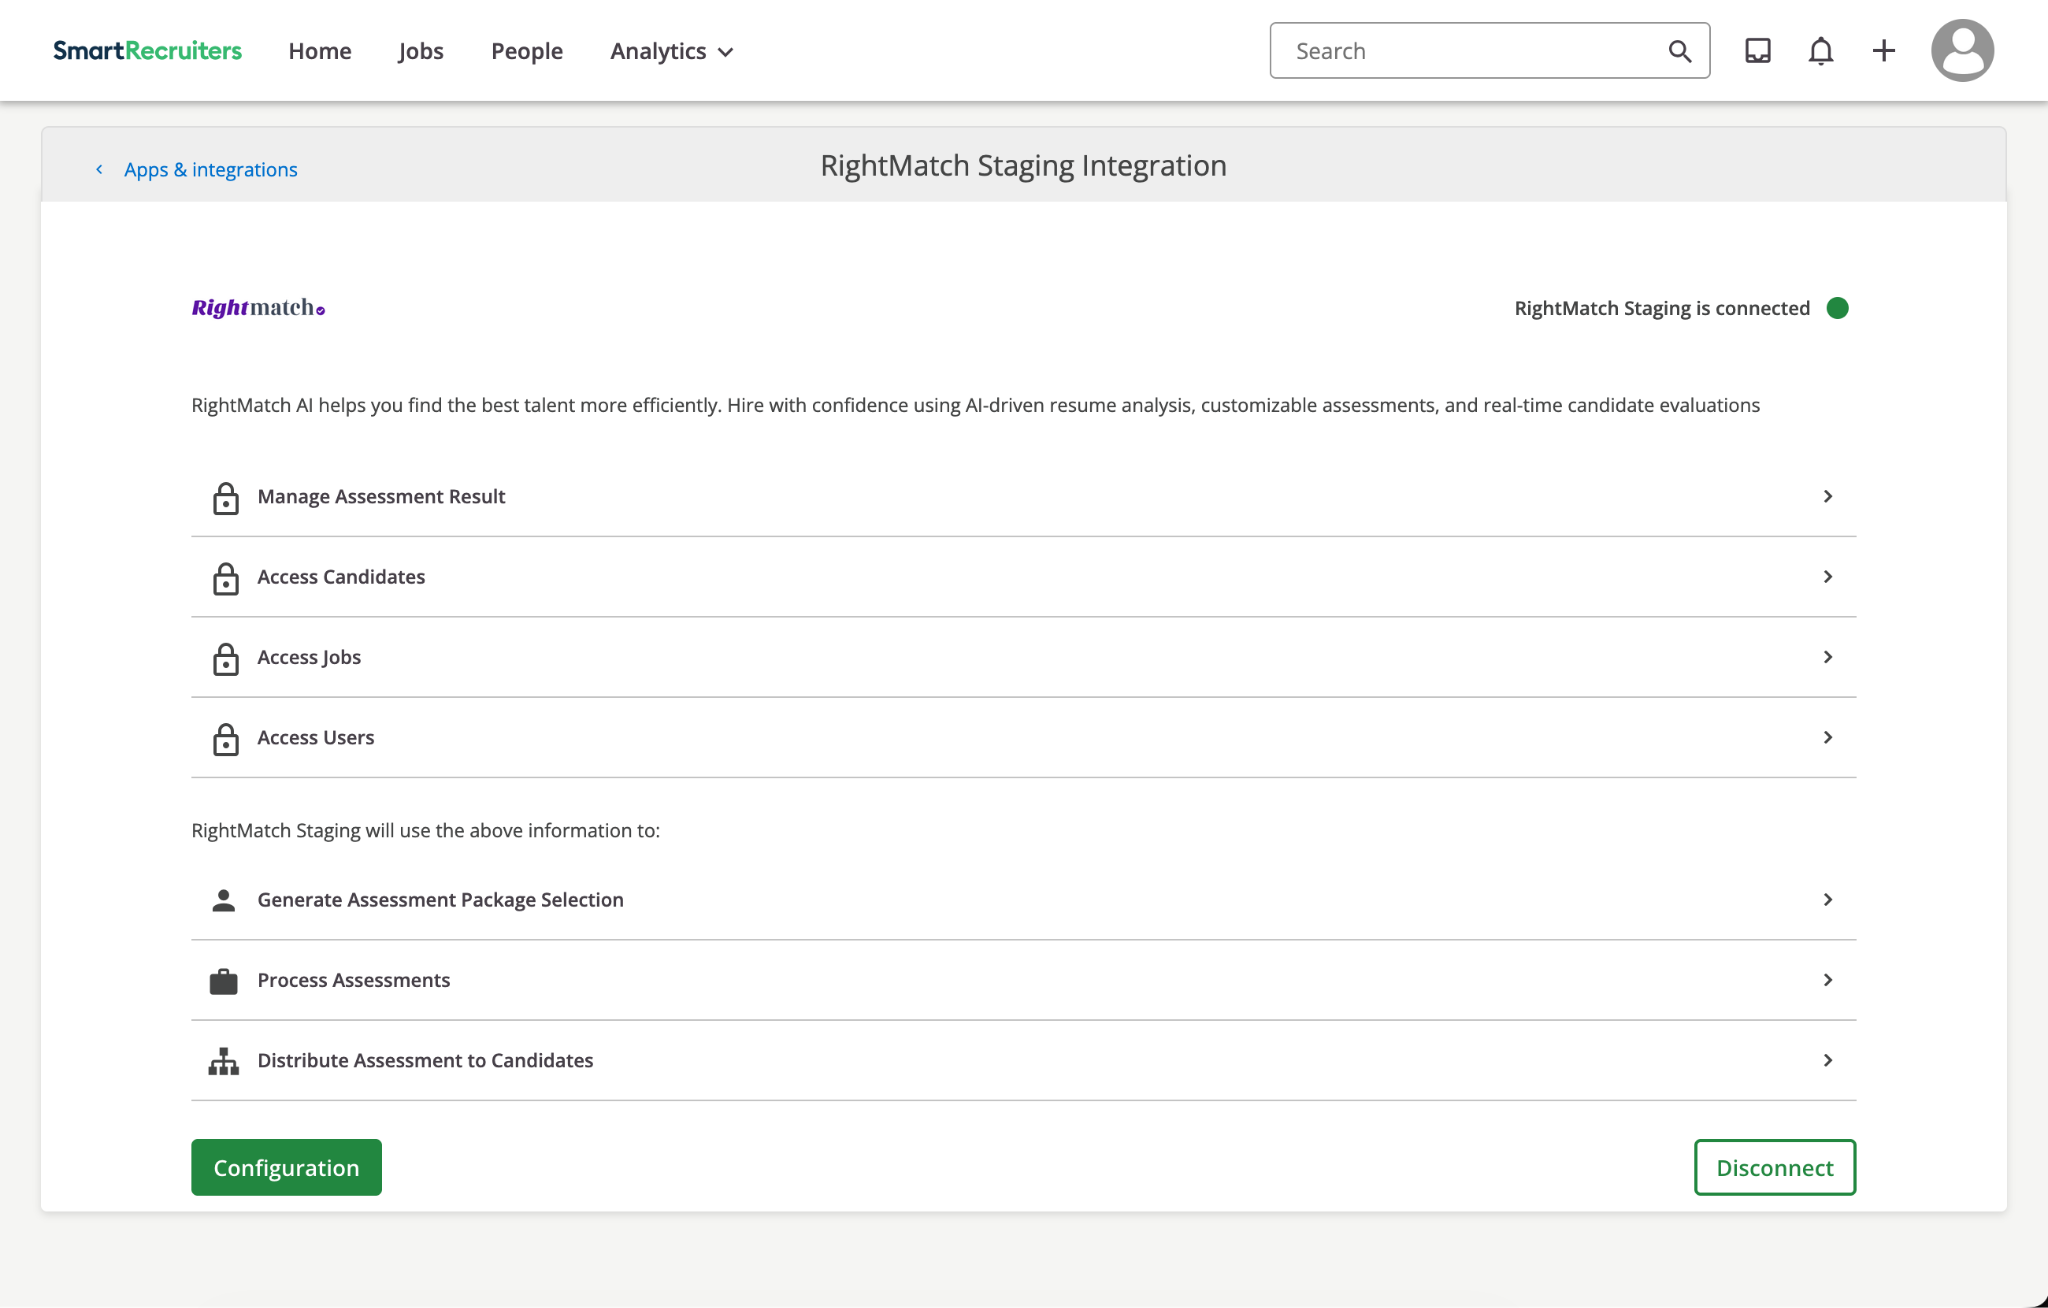
Task: Click the Rightmatch logo
Action: (x=258, y=308)
